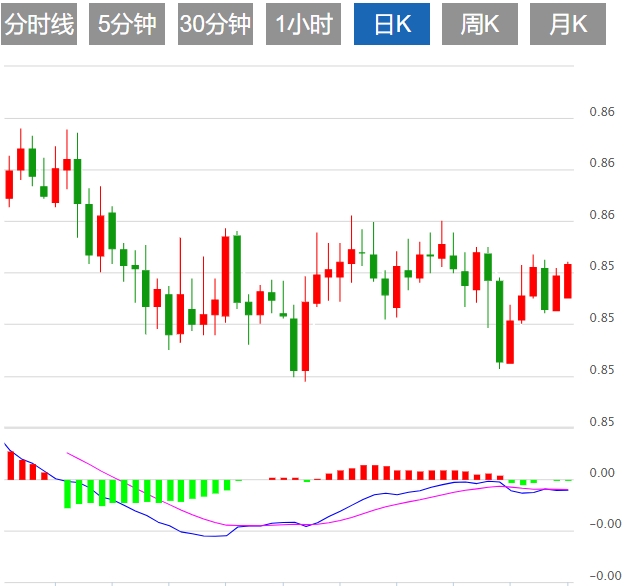Switch to the 分时线 chart tab
640x586 pixels.
pyautogui.click(x=39, y=24)
